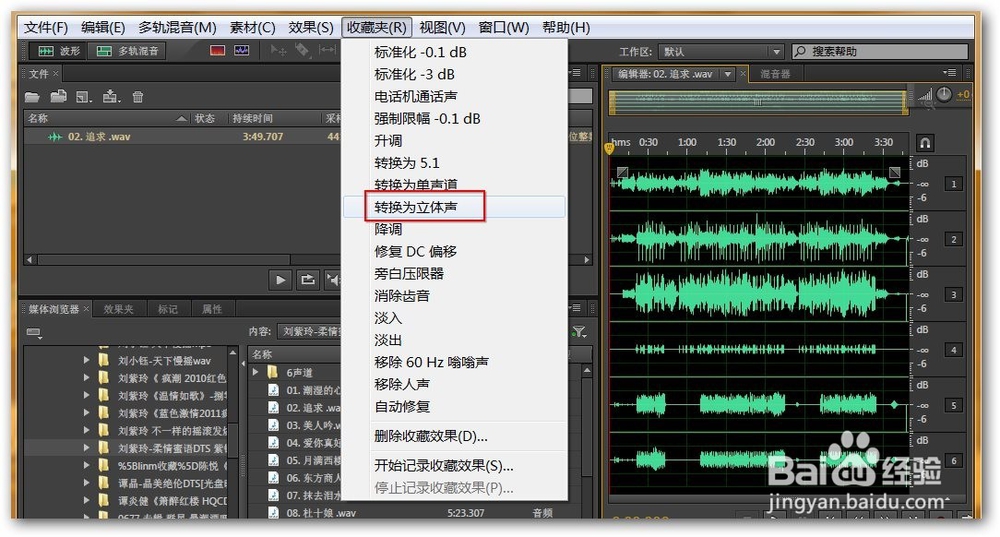Viewport: 1000px width, 537px height.
Task: Switch to the 媒体浏览器 tab
Action: point(54,309)
